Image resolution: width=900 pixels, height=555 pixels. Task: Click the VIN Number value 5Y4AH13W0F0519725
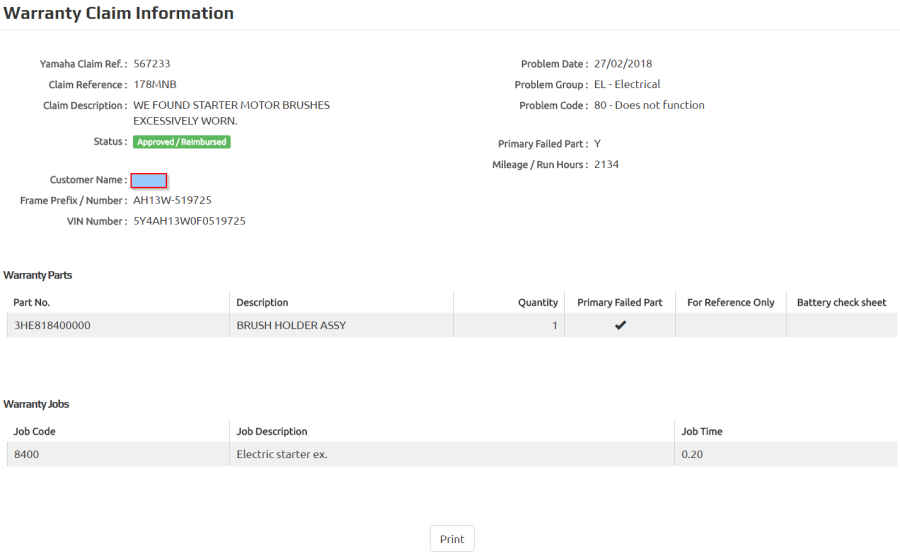click(189, 221)
